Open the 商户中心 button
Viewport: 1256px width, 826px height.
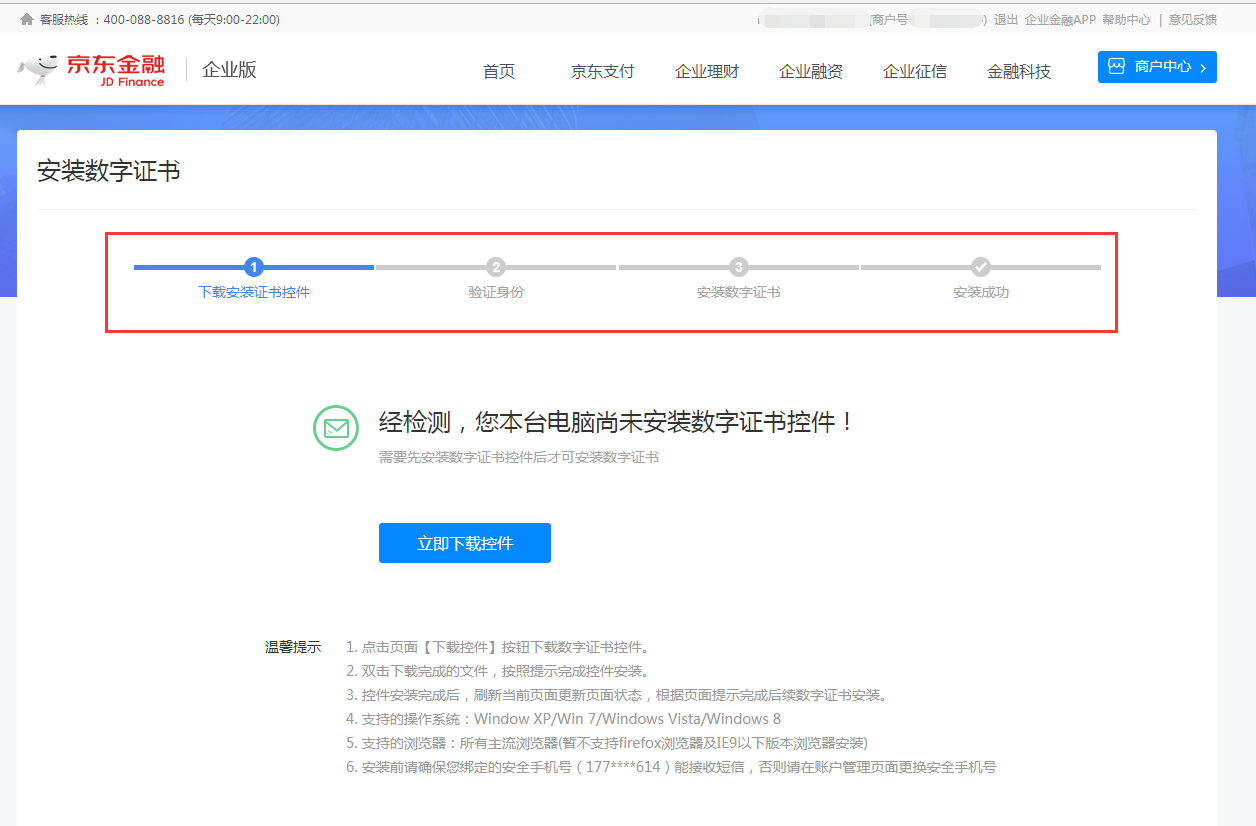point(1157,67)
